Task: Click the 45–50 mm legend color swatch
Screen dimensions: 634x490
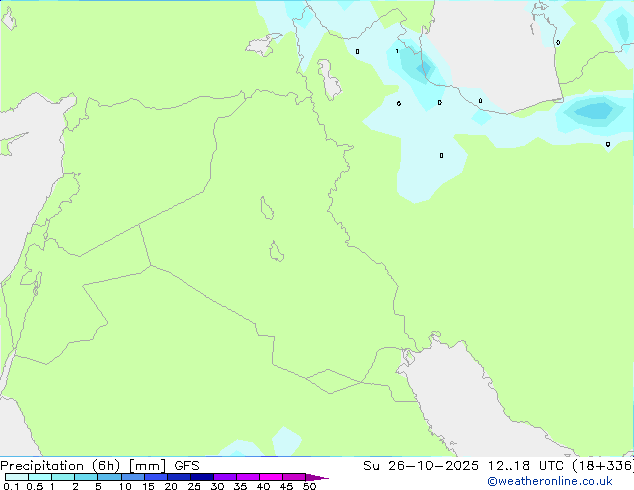Action: point(294,477)
